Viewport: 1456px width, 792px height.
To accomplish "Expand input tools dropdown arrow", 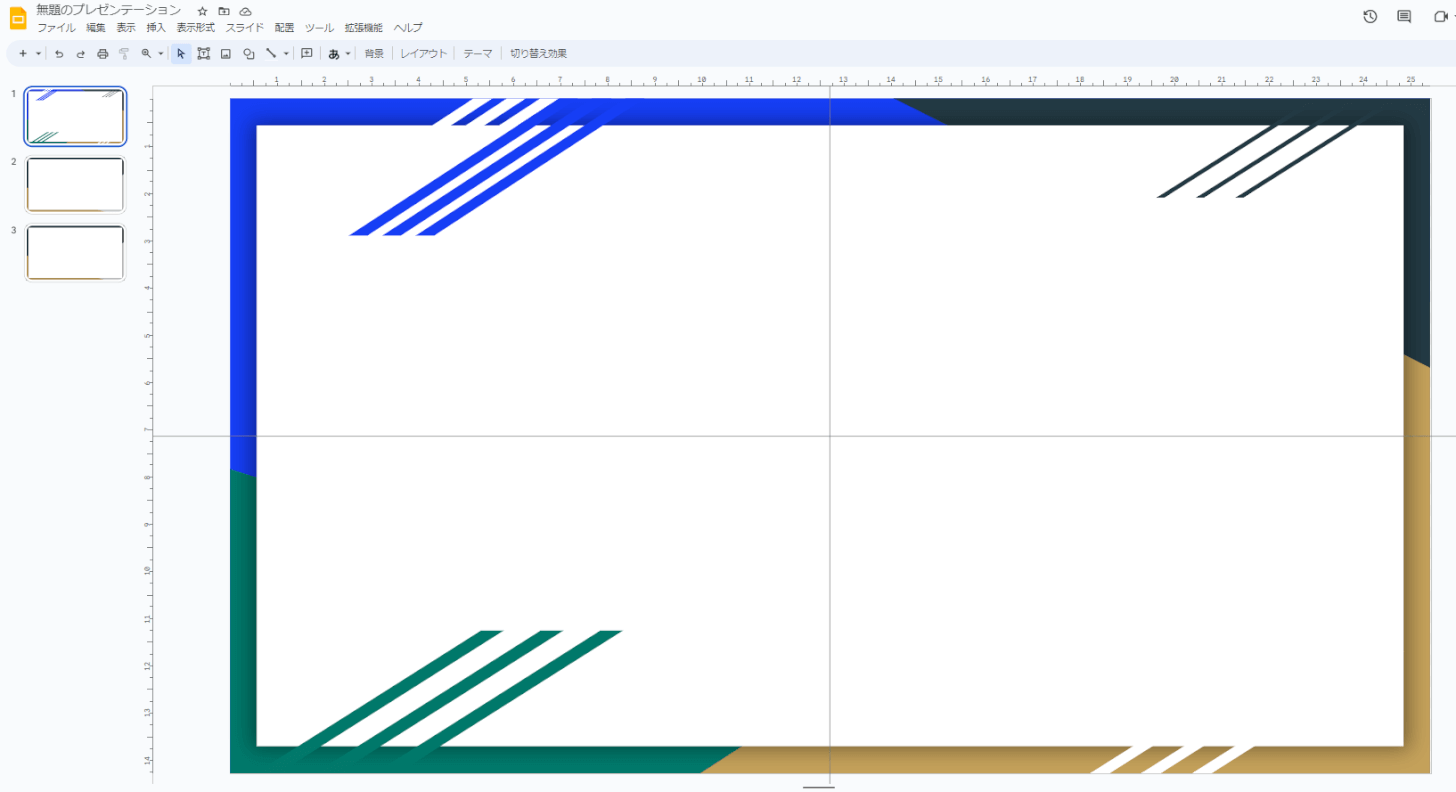I will coord(348,53).
